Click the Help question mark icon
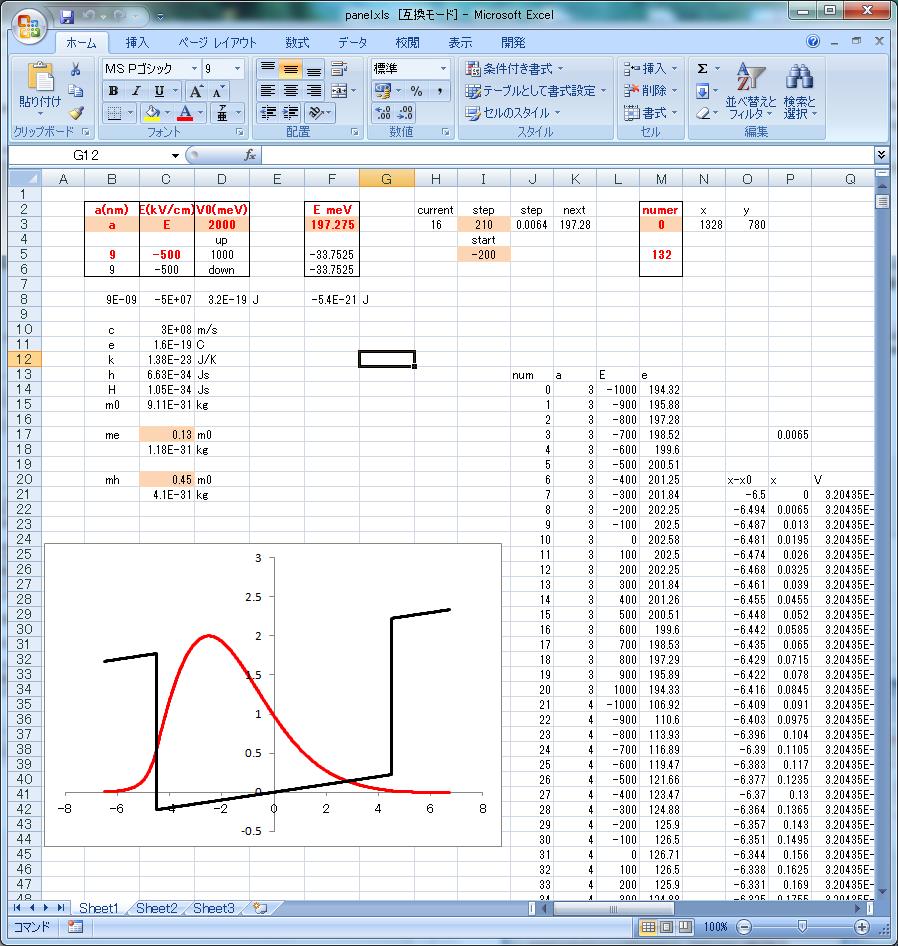Screen dimensions: 898x946 (813, 42)
